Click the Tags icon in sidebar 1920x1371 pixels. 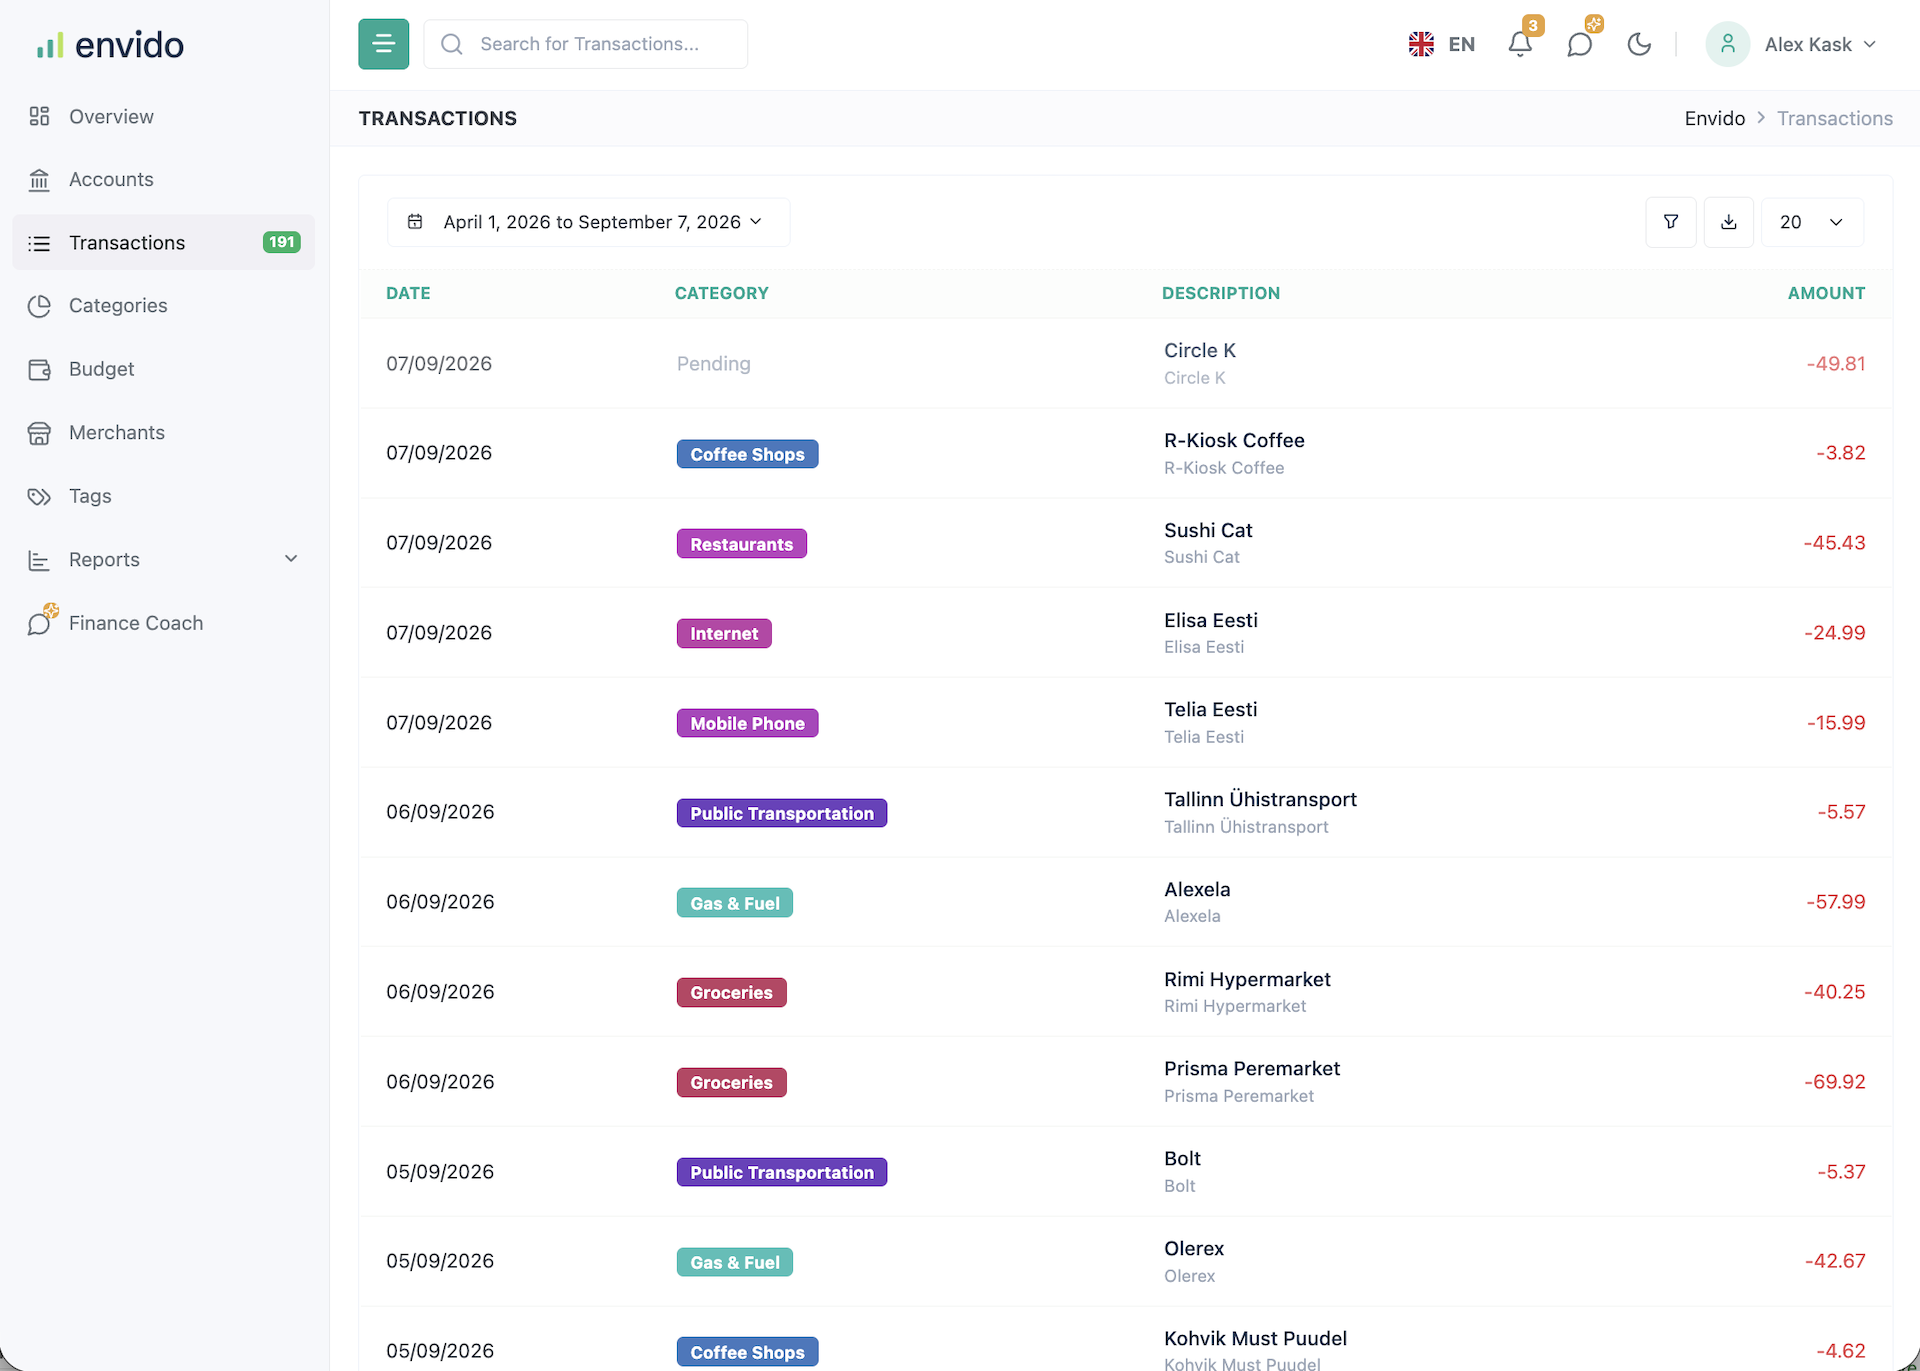point(39,496)
